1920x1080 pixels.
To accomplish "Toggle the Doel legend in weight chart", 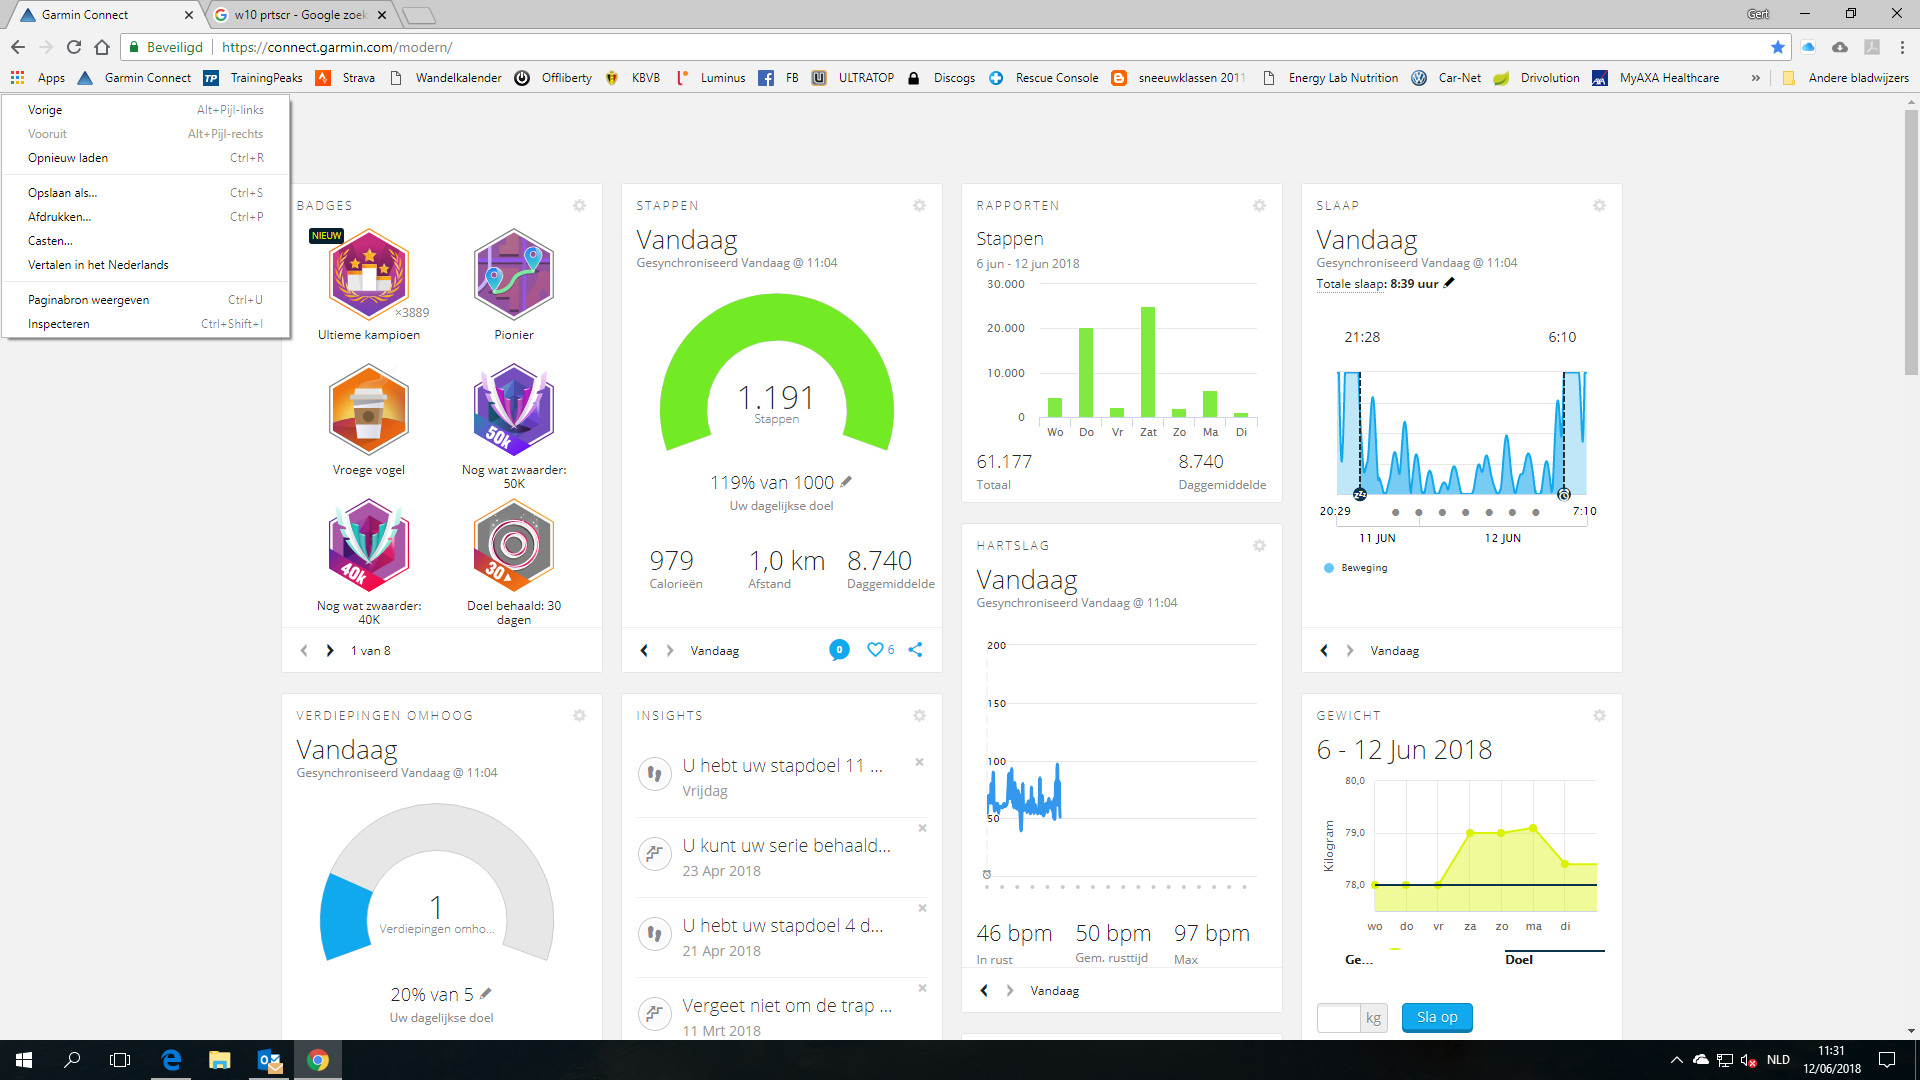I will pos(1518,959).
